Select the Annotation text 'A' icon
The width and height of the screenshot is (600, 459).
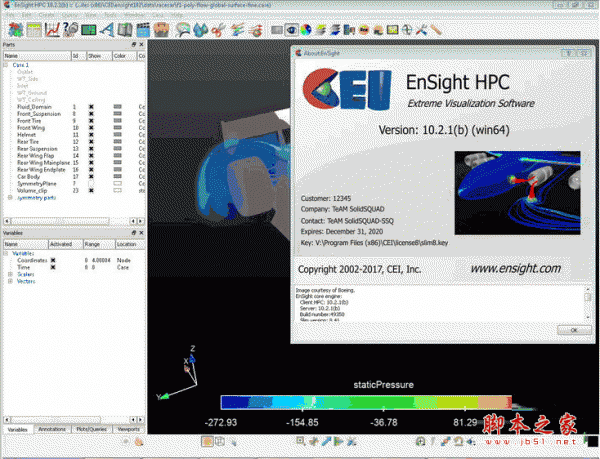point(107,30)
